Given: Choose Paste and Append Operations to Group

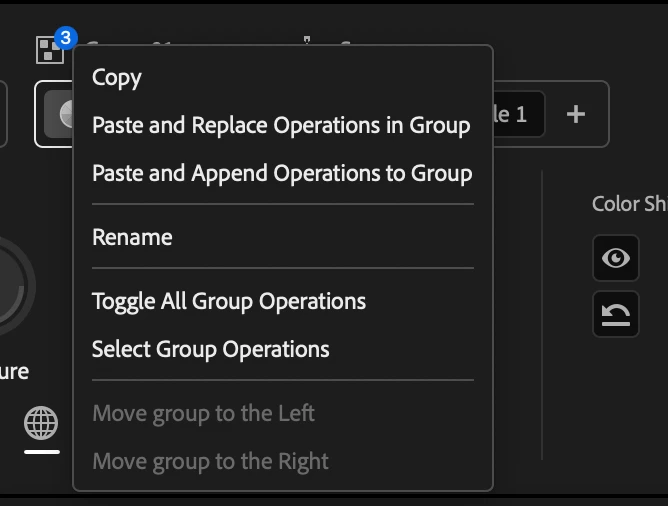Looking at the screenshot, I should tap(282, 173).
